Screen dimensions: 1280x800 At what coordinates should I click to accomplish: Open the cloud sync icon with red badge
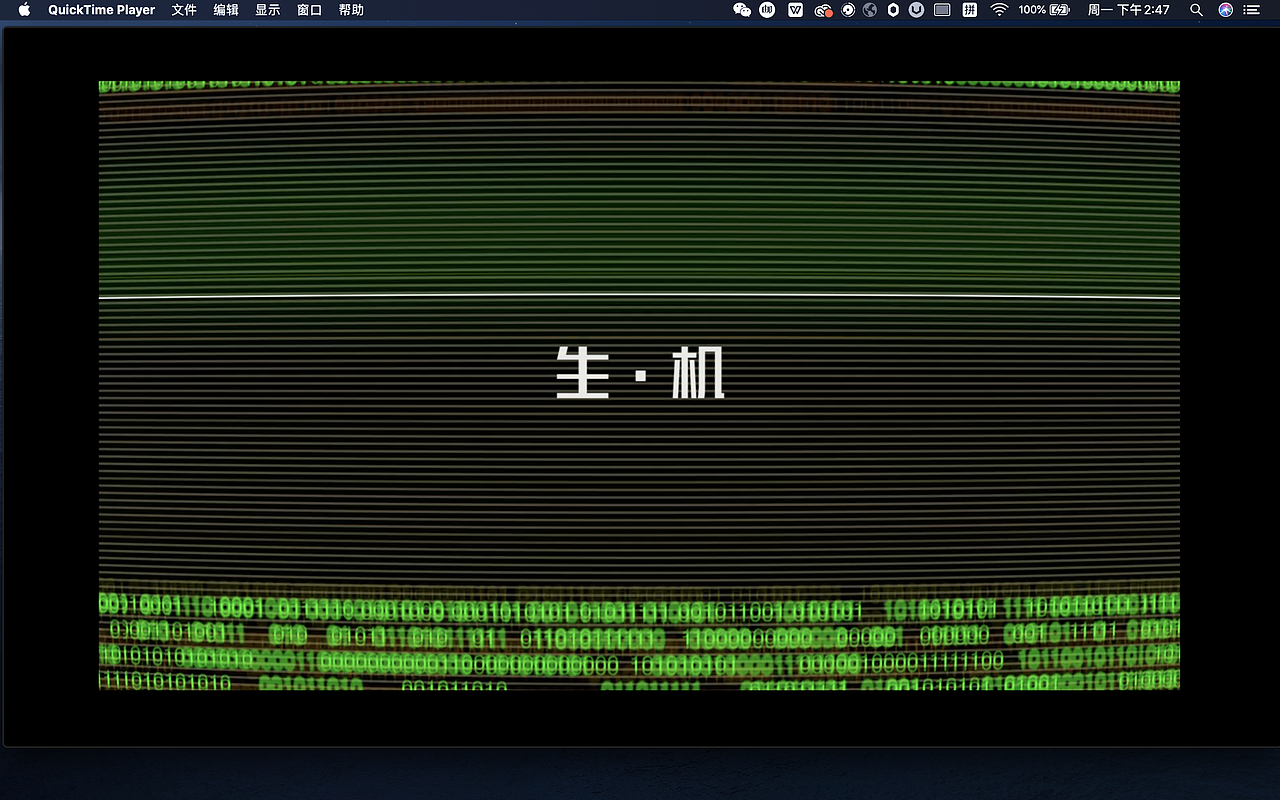point(822,10)
